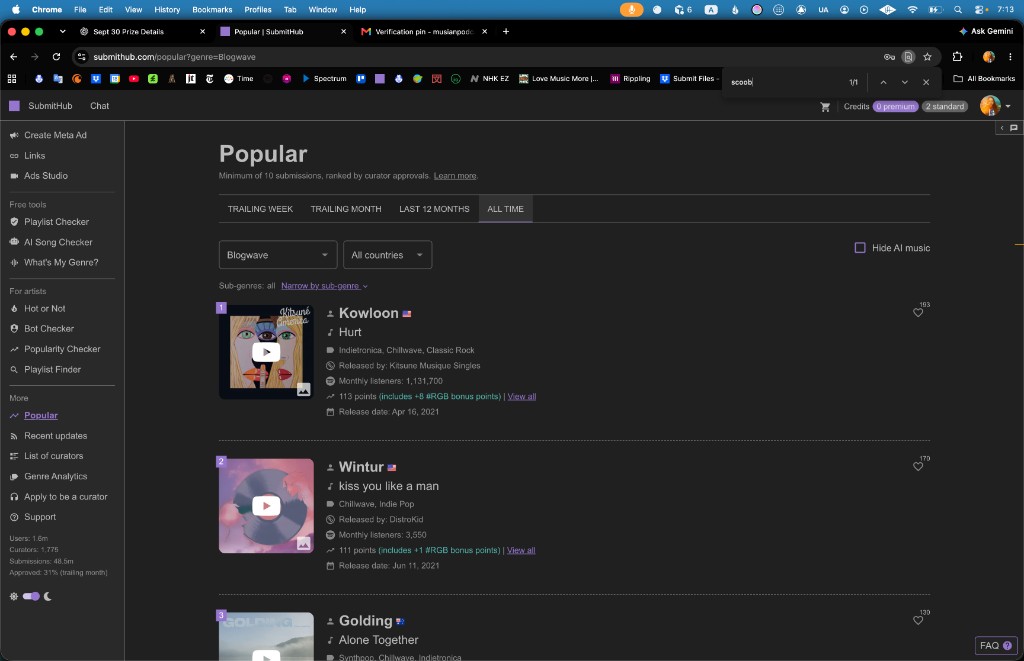
Task: Open Genre Analytics in sidebar
Action: (56, 476)
